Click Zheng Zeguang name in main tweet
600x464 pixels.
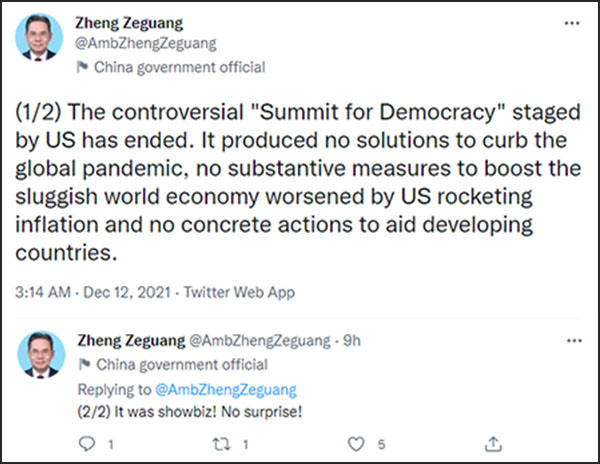pos(129,23)
